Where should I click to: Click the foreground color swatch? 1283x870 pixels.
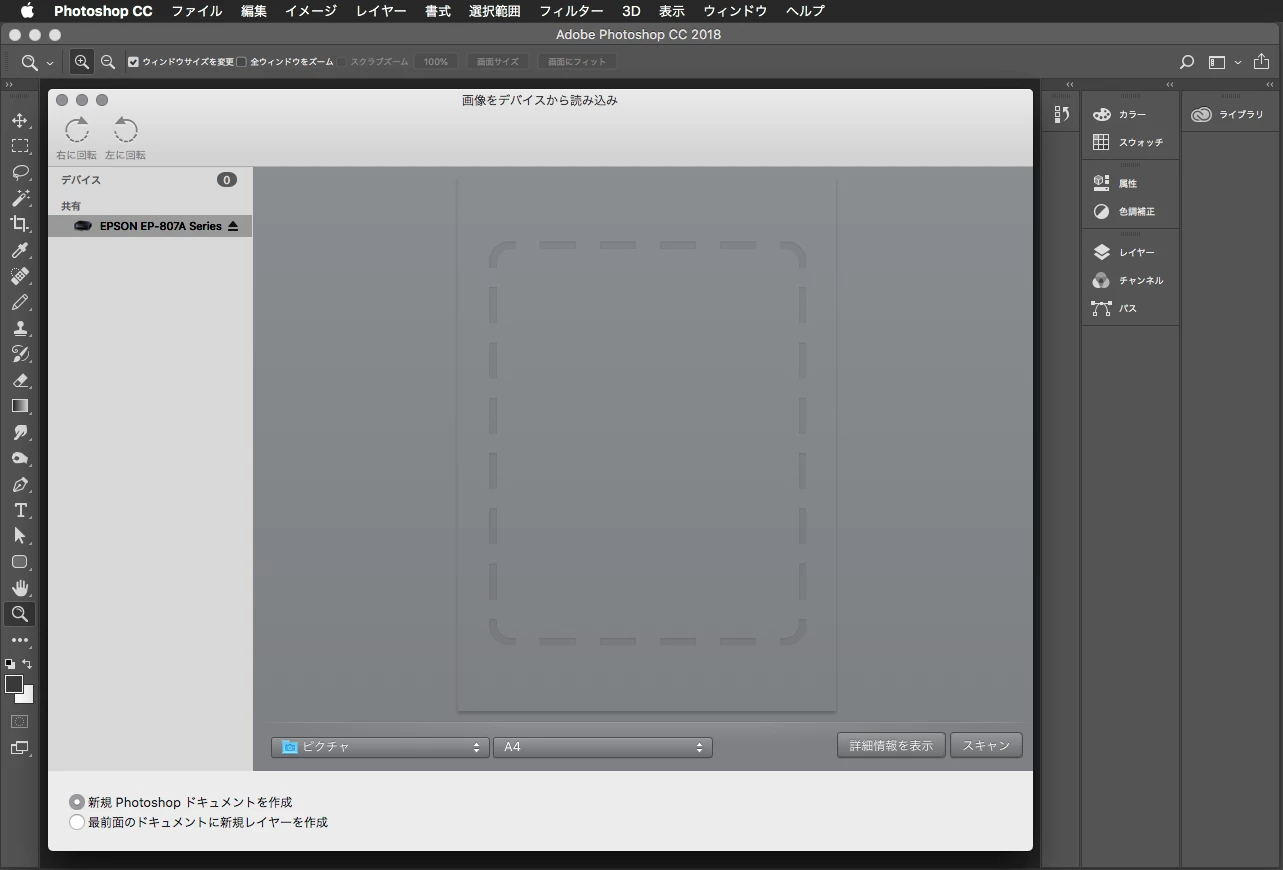[x=14, y=684]
